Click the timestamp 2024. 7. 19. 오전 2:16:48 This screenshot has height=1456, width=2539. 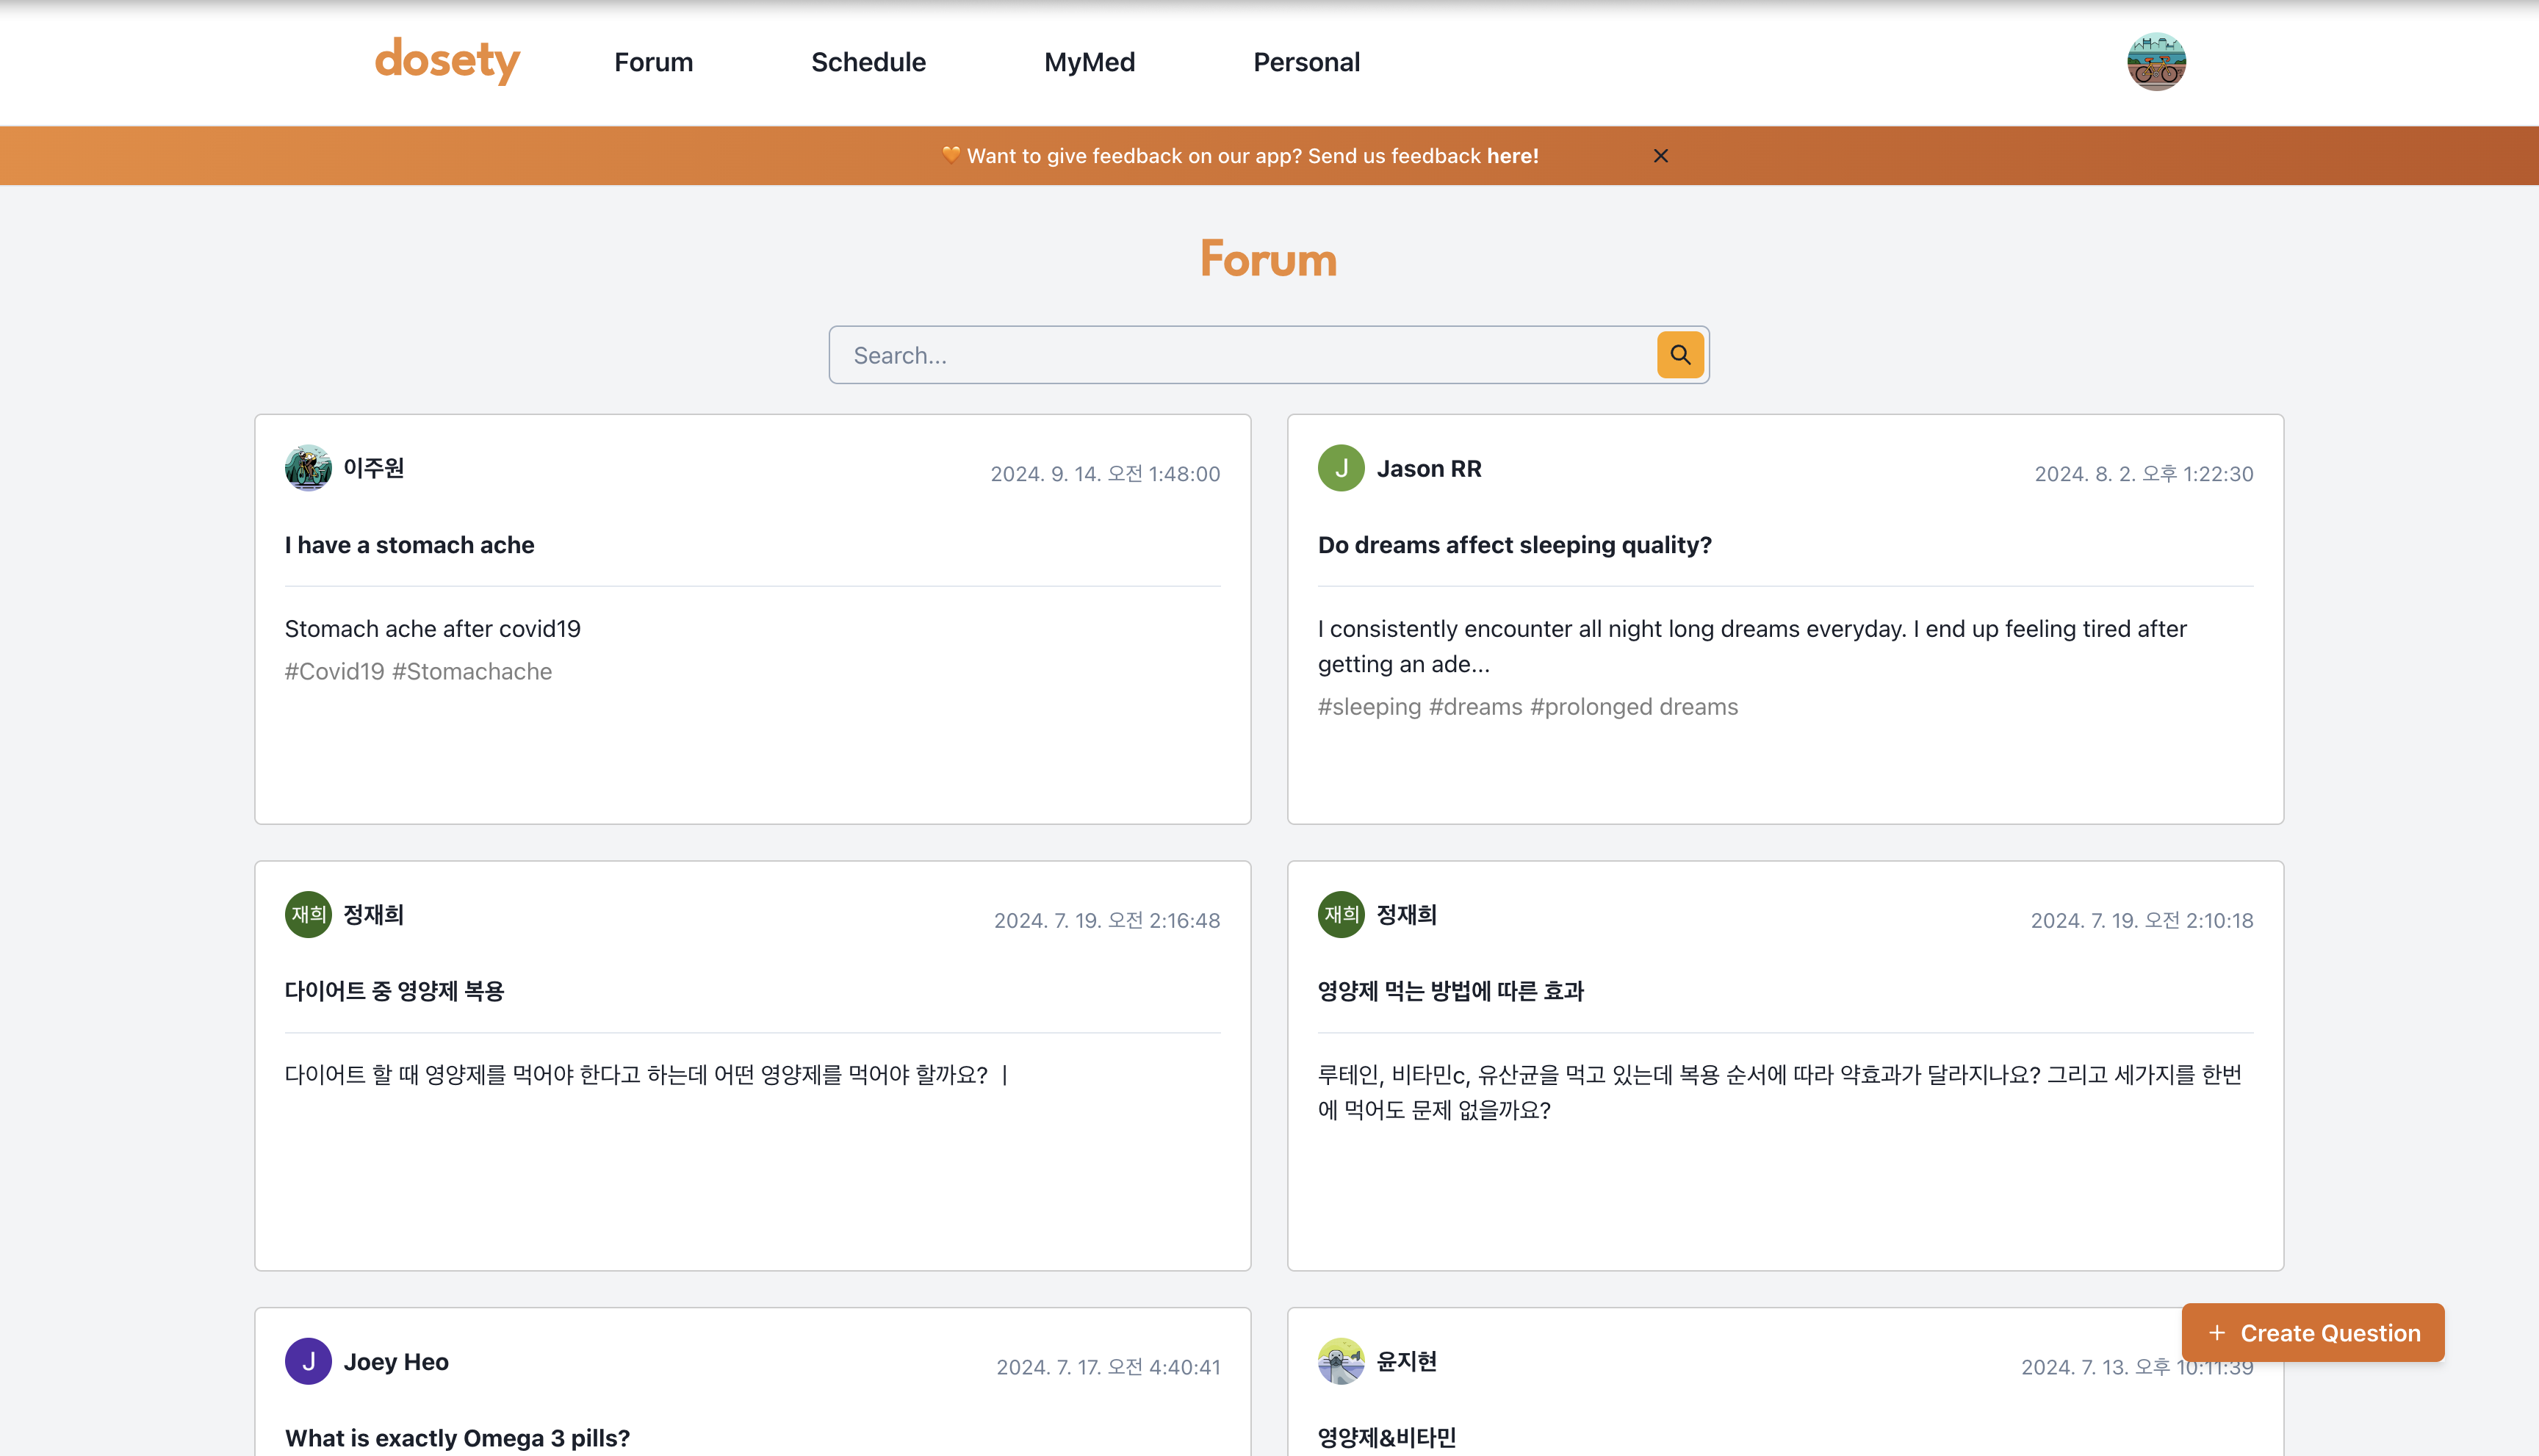[x=1106, y=921]
